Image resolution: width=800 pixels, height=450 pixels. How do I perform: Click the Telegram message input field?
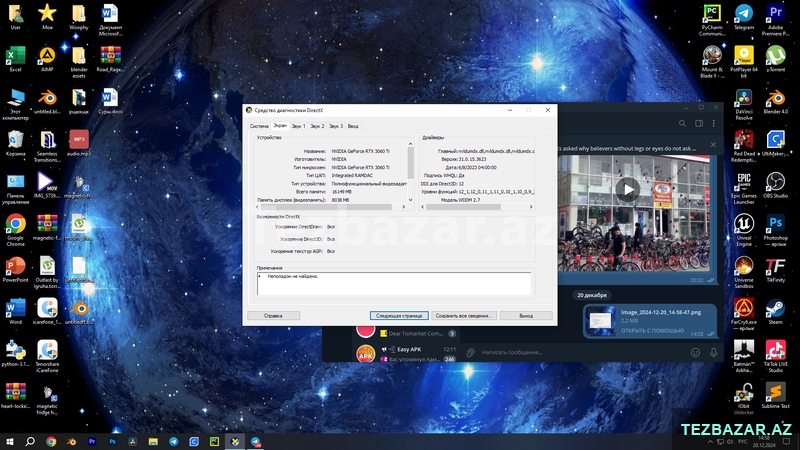pos(582,353)
